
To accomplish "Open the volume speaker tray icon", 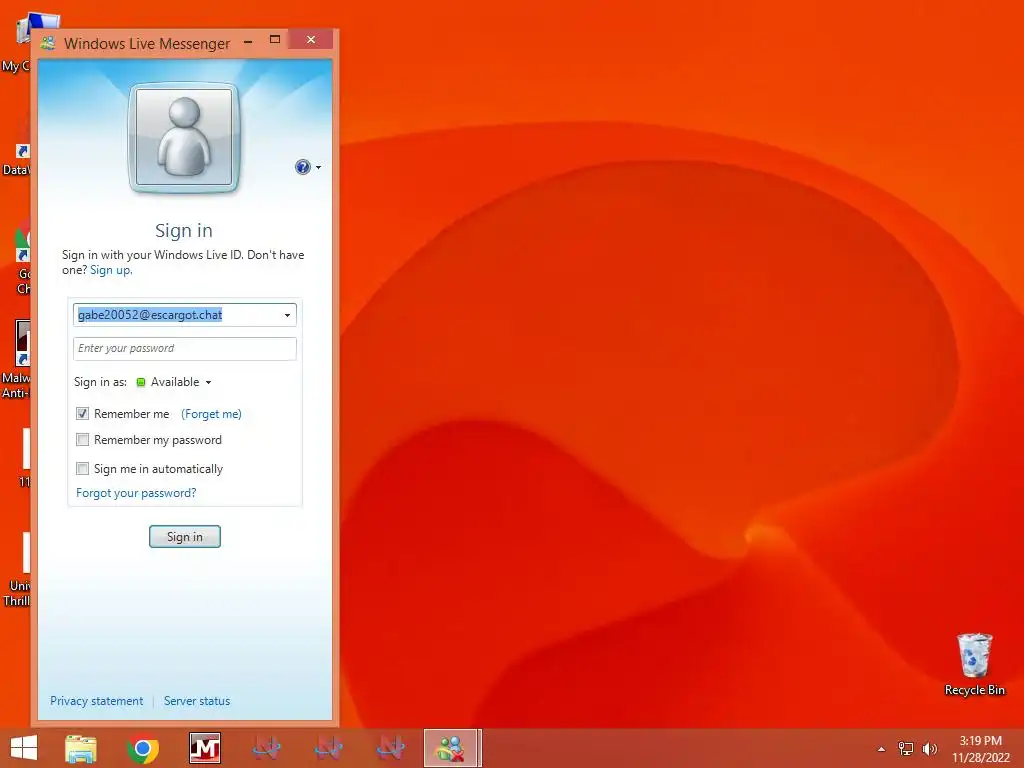I will pyautogui.click(x=929, y=749).
